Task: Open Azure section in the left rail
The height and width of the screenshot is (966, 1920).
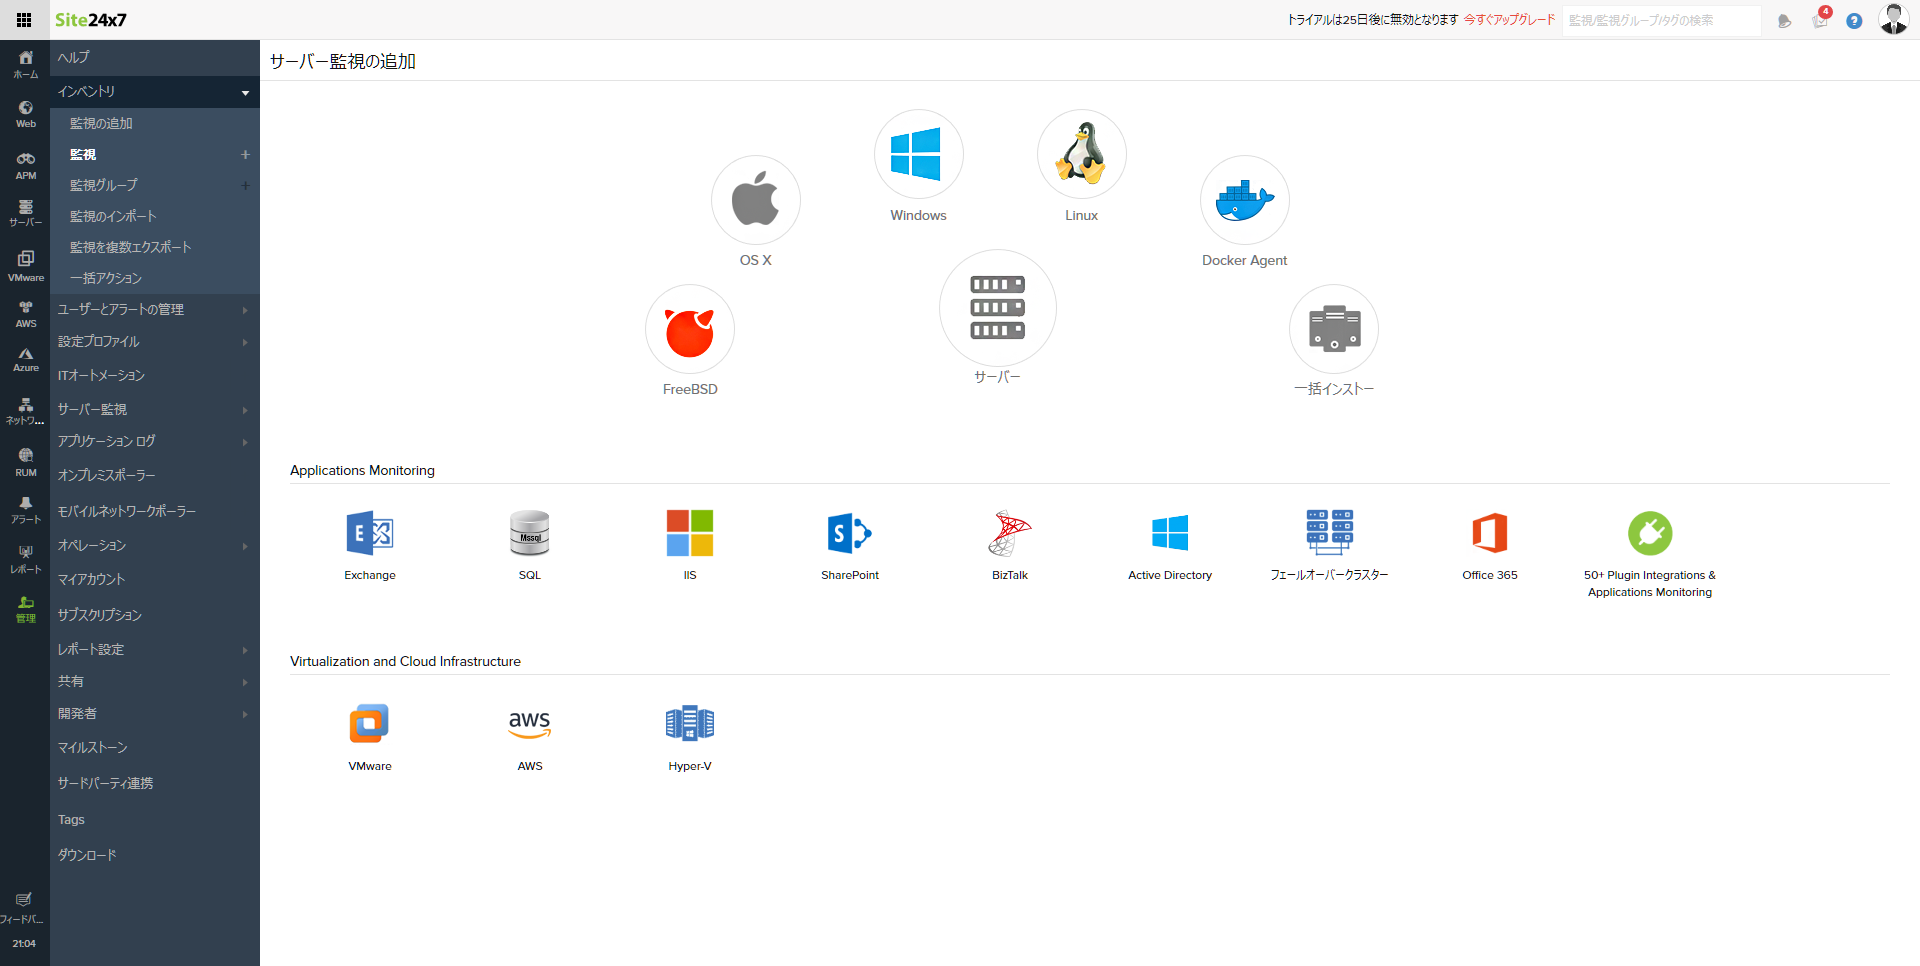Action: (x=25, y=360)
